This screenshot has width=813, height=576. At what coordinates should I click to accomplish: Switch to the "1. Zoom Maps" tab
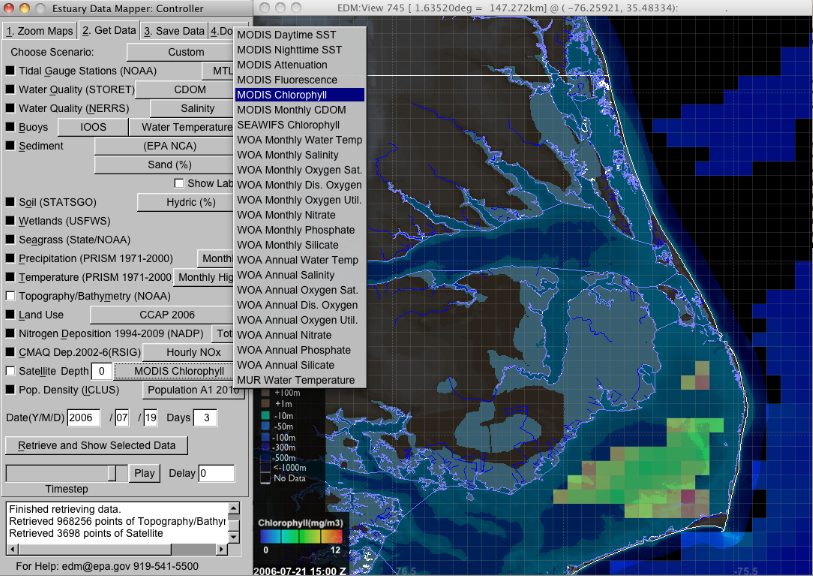coord(39,30)
